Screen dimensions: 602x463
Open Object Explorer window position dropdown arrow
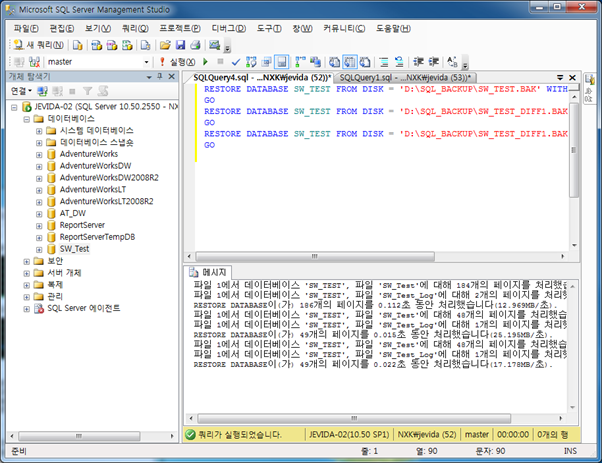coord(149,77)
